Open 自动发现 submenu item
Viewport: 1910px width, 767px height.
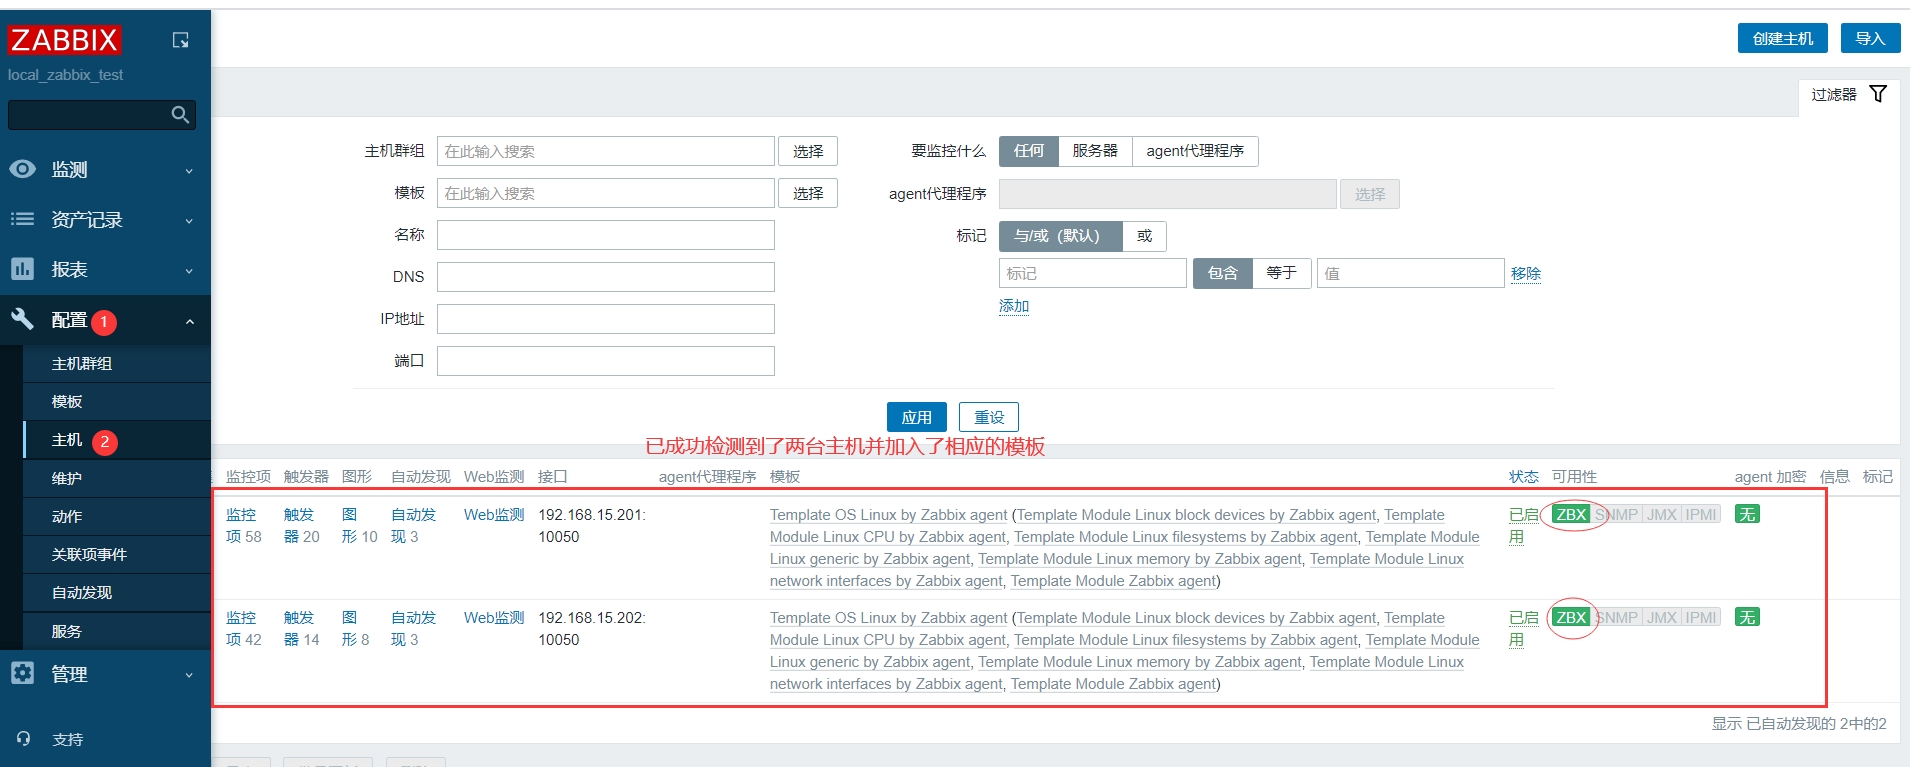click(x=117, y=592)
